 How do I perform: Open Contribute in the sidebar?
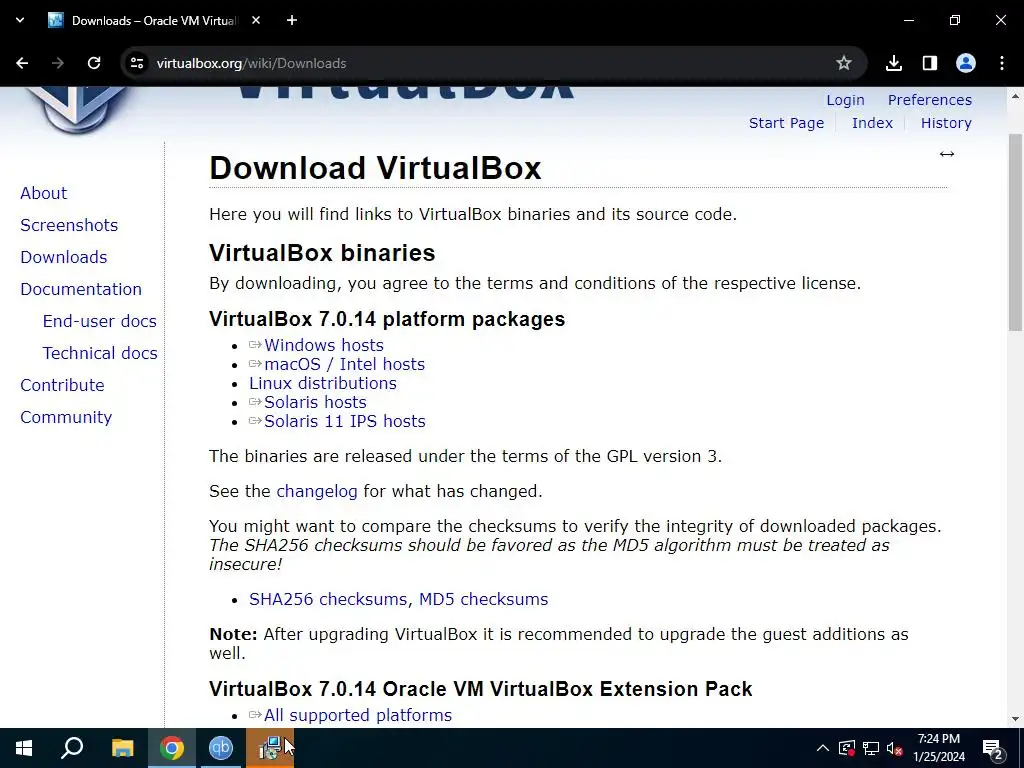62,385
